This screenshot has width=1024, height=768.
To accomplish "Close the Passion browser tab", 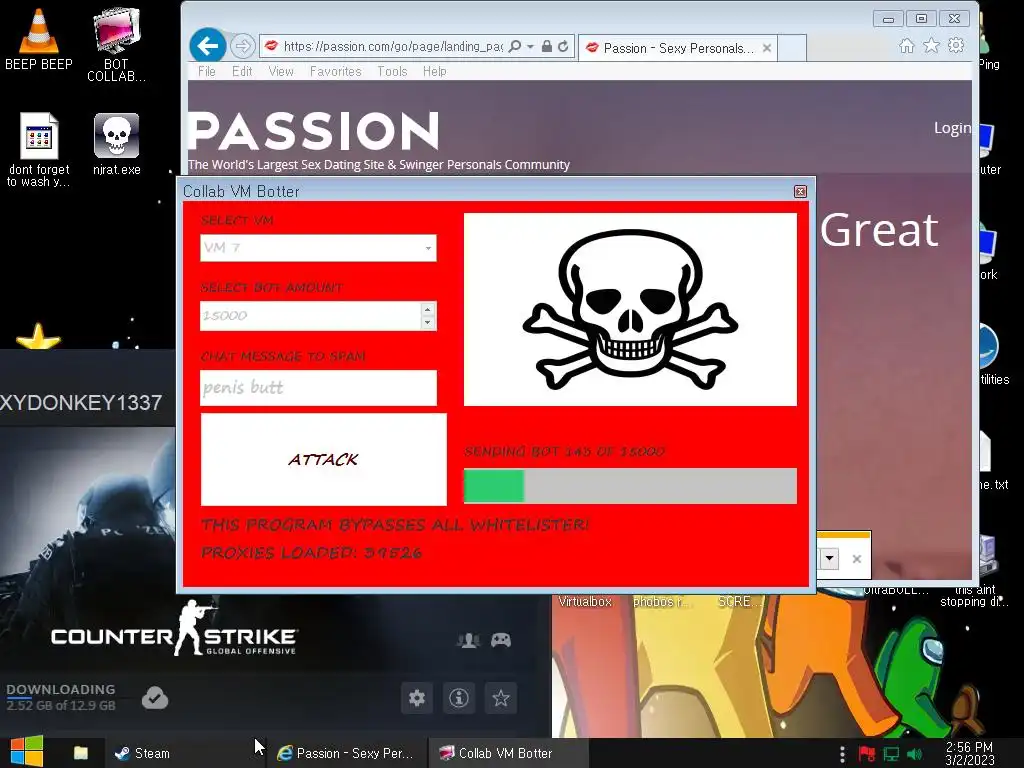I will click(767, 48).
